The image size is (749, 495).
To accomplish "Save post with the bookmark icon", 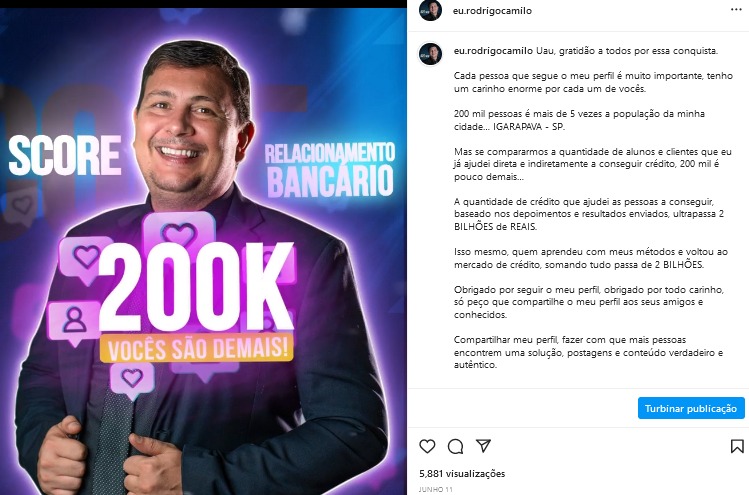I will 737,446.
